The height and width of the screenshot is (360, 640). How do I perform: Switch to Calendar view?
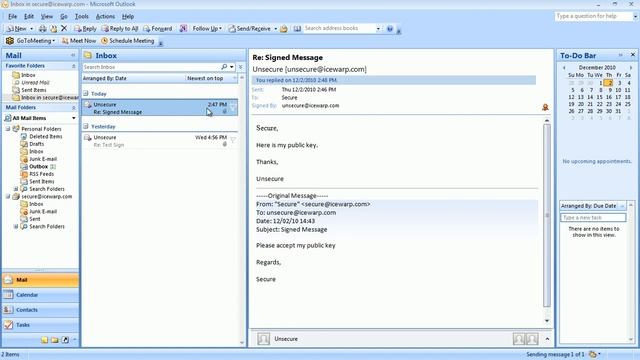click(40, 295)
